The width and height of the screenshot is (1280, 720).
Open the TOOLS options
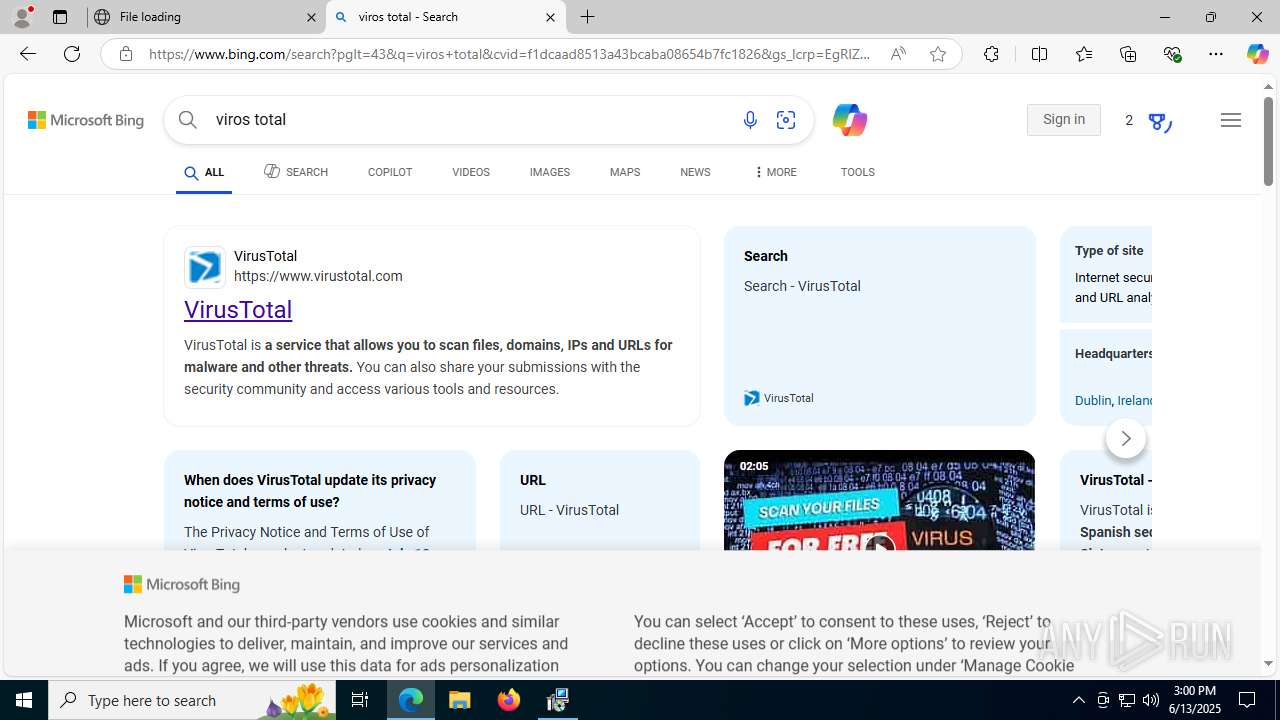(858, 173)
